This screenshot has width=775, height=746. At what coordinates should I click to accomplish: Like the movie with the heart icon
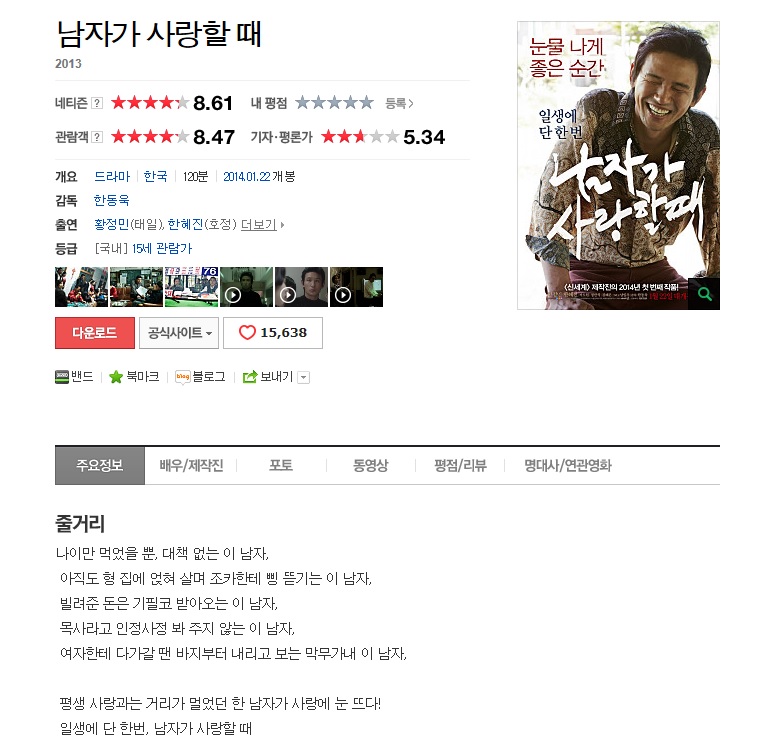point(247,333)
